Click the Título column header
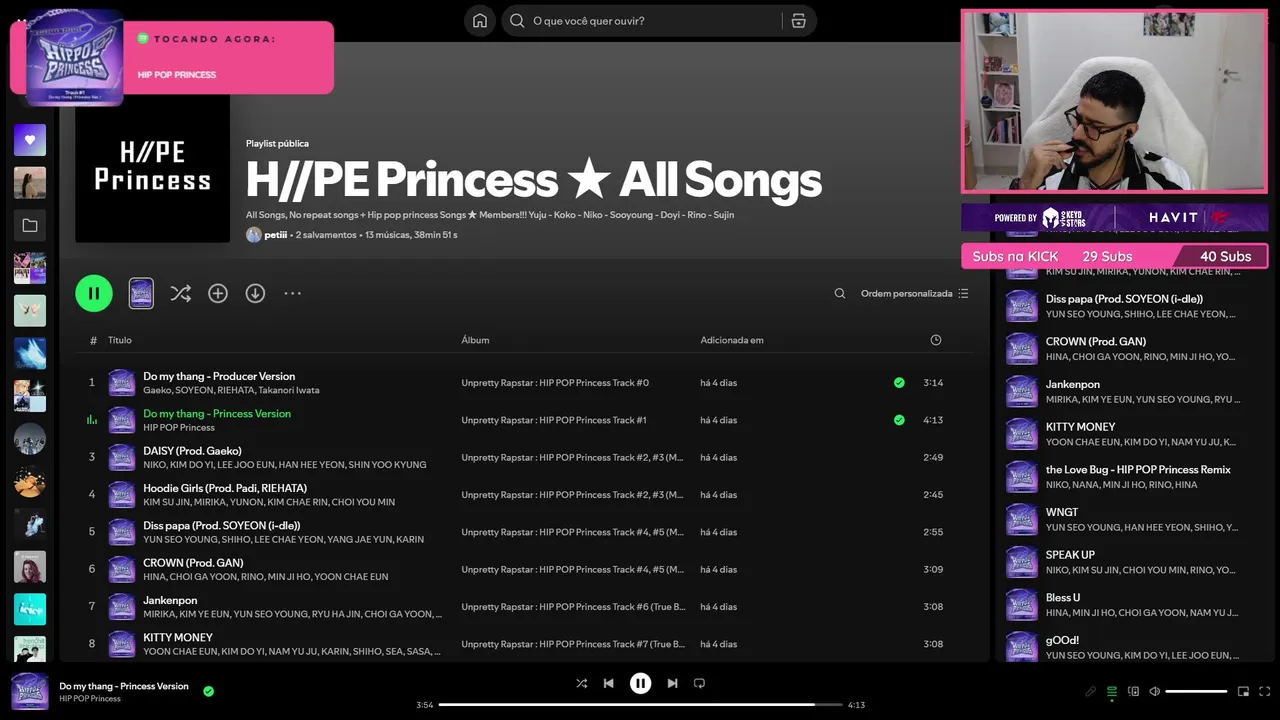 click(120, 340)
